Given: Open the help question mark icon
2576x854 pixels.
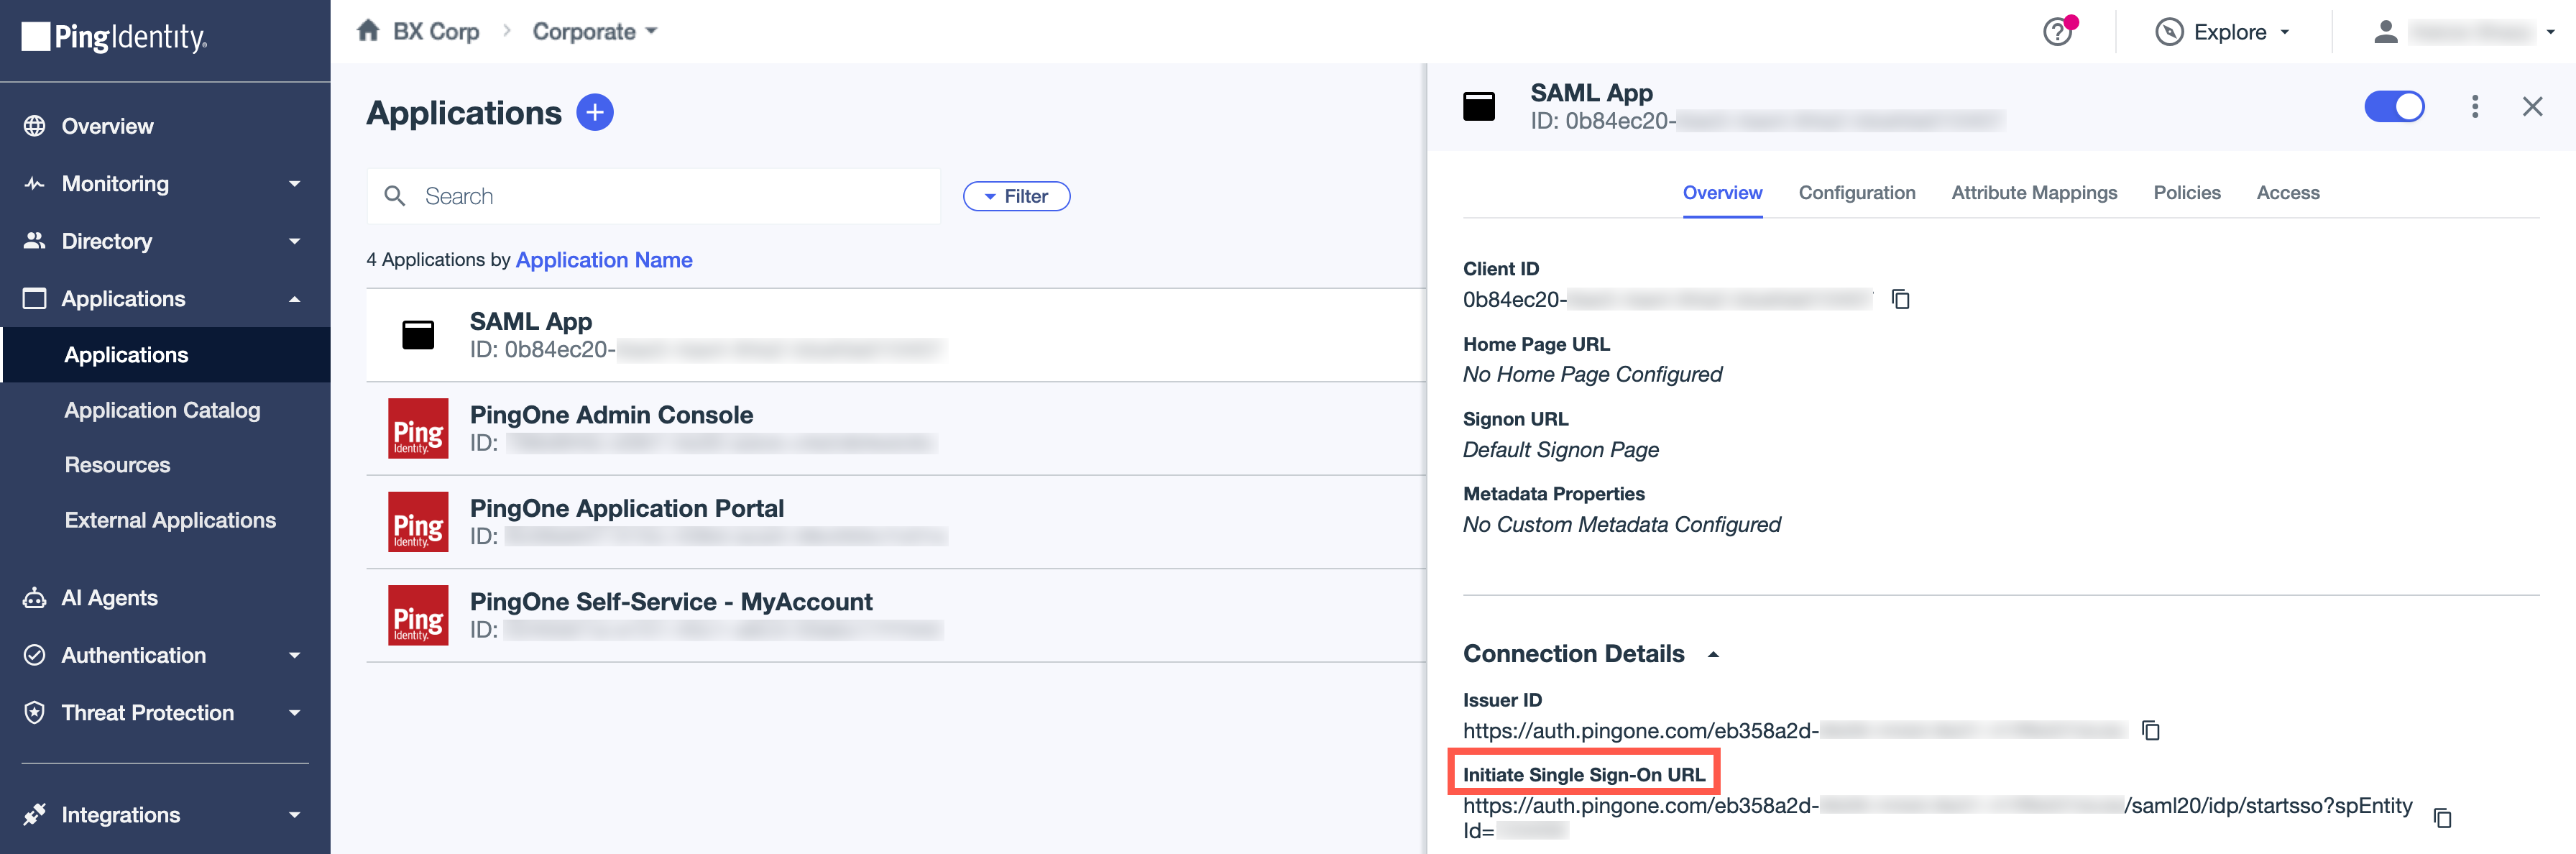Looking at the screenshot, I should coord(2057,32).
